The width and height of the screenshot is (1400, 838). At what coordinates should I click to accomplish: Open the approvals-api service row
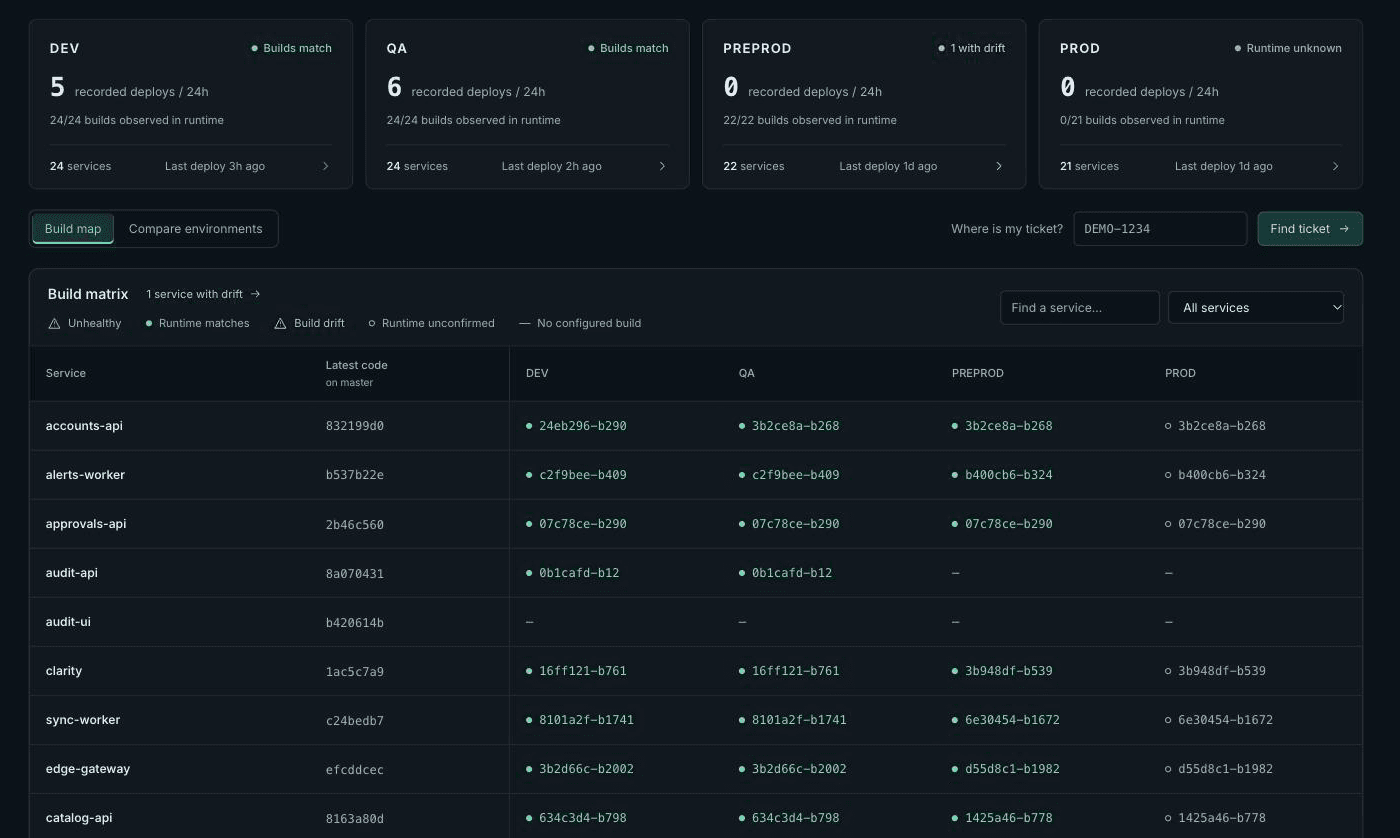pyautogui.click(x=696, y=524)
